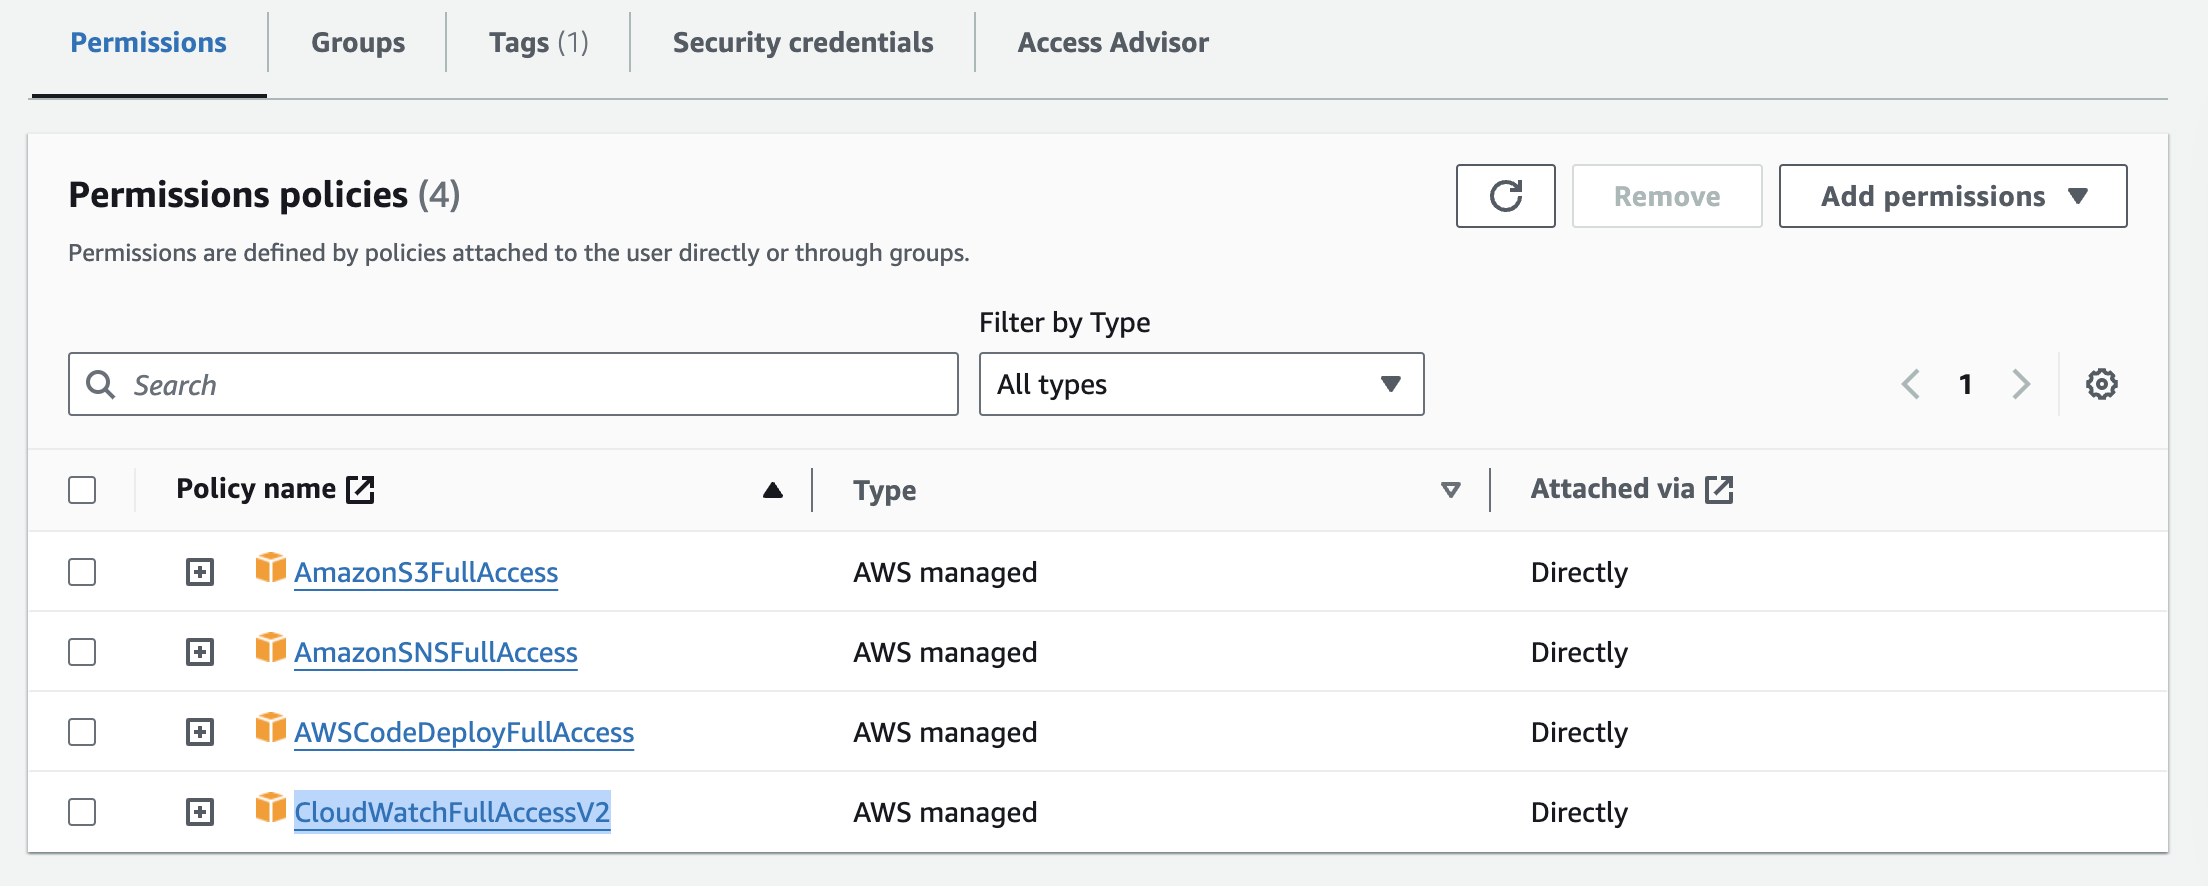This screenshot has height=886, width=2208.
Task: Switch to the Security credentials tab
Action: [x=802, y=43]
